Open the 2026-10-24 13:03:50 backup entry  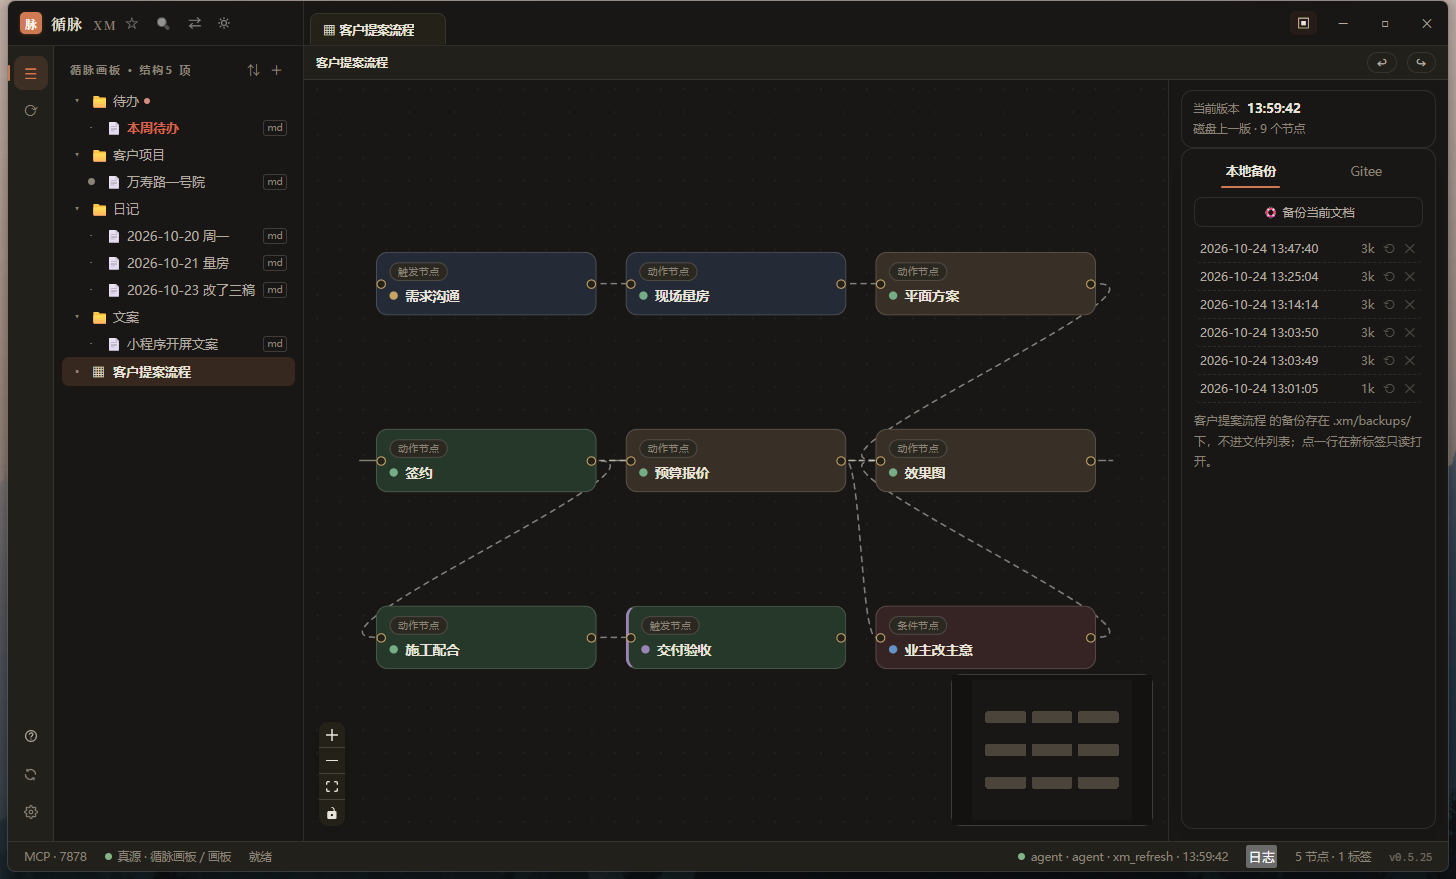(1308, 333)
